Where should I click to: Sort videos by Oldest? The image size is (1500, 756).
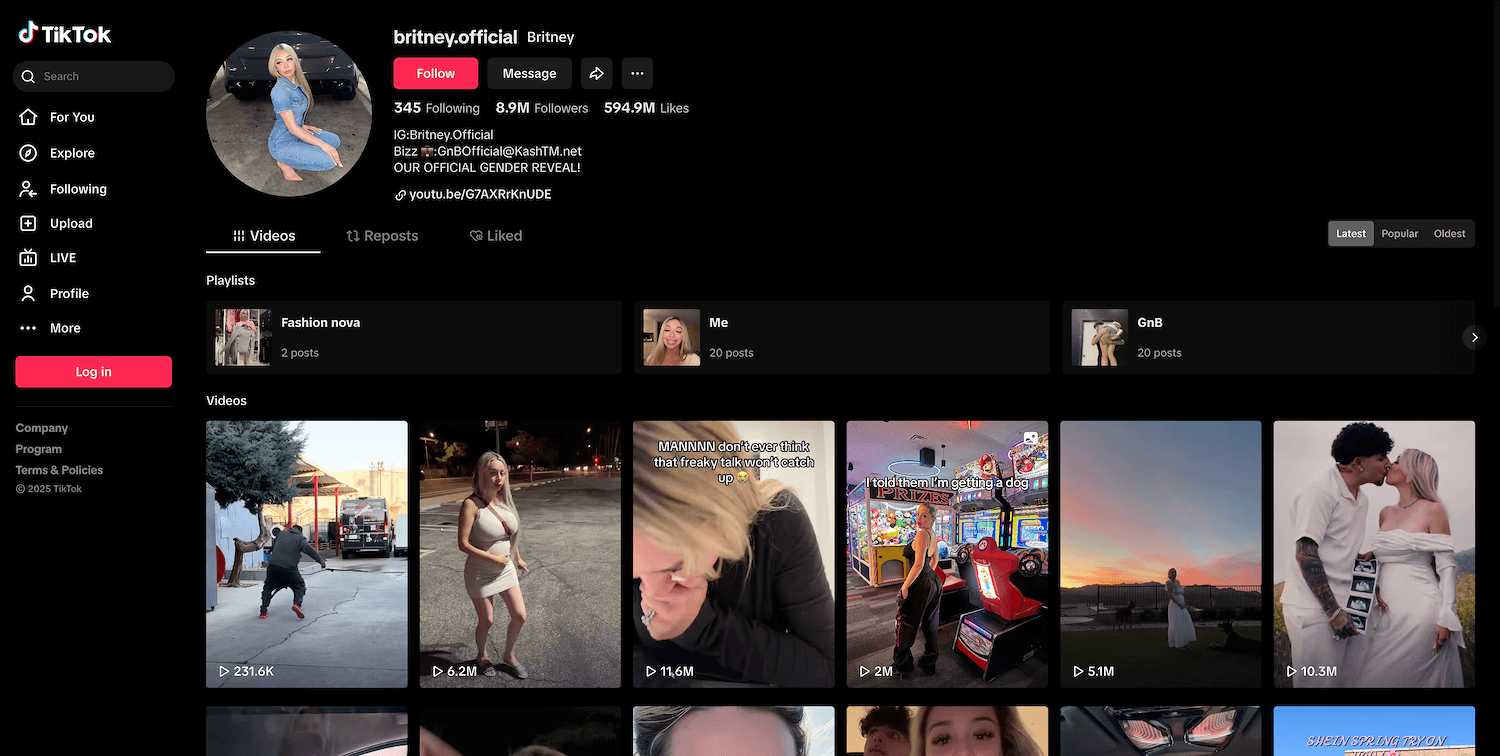click(x=1449, y=234)
